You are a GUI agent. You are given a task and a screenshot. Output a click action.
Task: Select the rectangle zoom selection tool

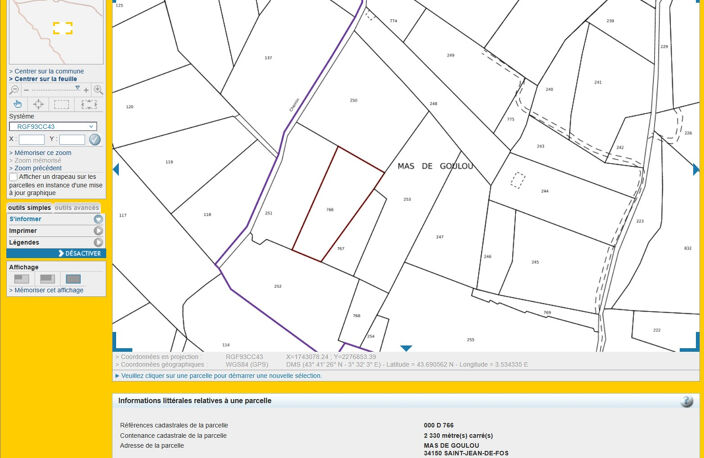[62, 105]
